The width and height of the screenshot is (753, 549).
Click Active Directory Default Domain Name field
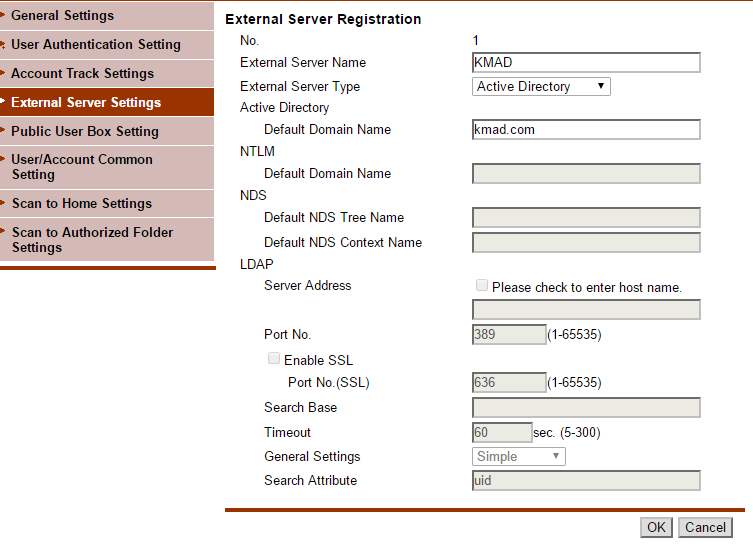[586, 130]
